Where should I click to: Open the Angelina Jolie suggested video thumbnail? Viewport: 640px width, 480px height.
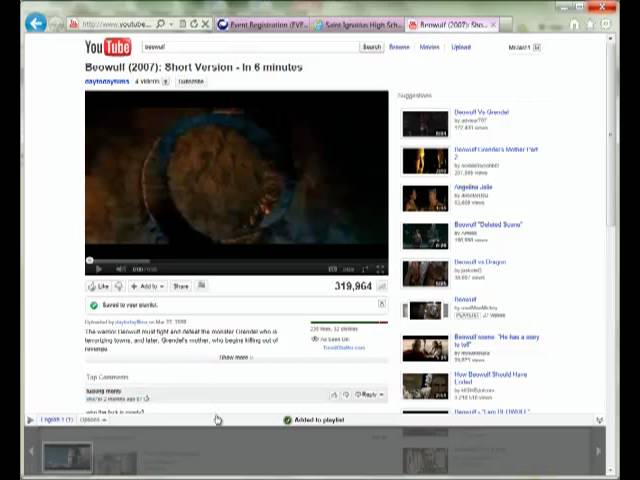coord(425,198)
